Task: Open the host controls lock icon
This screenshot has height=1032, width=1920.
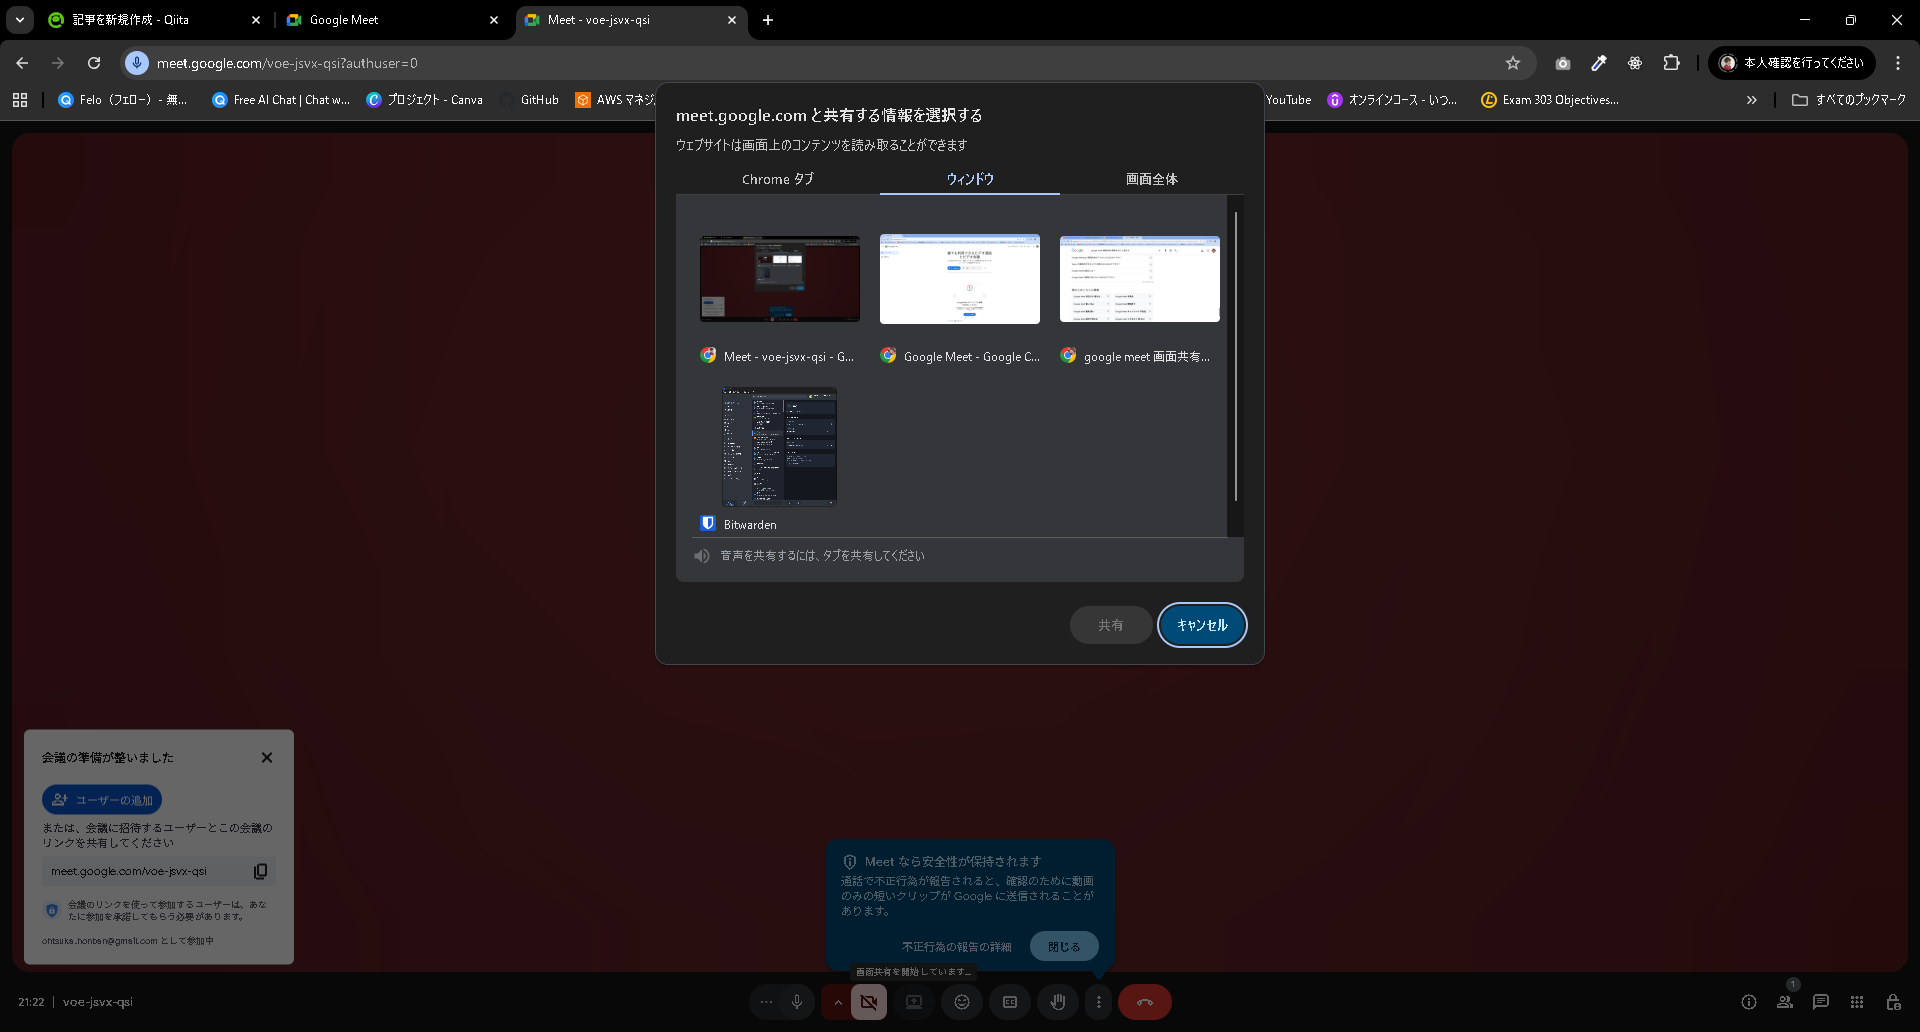Action: click(x=1893, y=1002)
